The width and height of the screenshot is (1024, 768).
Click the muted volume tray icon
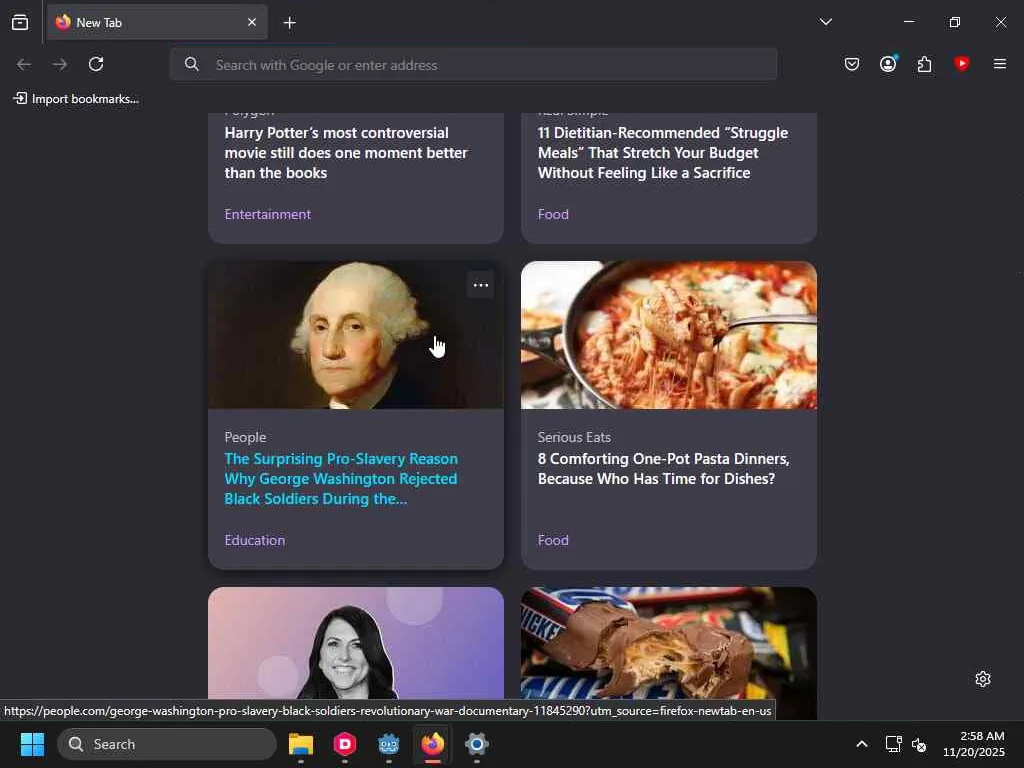click(919, 744)
